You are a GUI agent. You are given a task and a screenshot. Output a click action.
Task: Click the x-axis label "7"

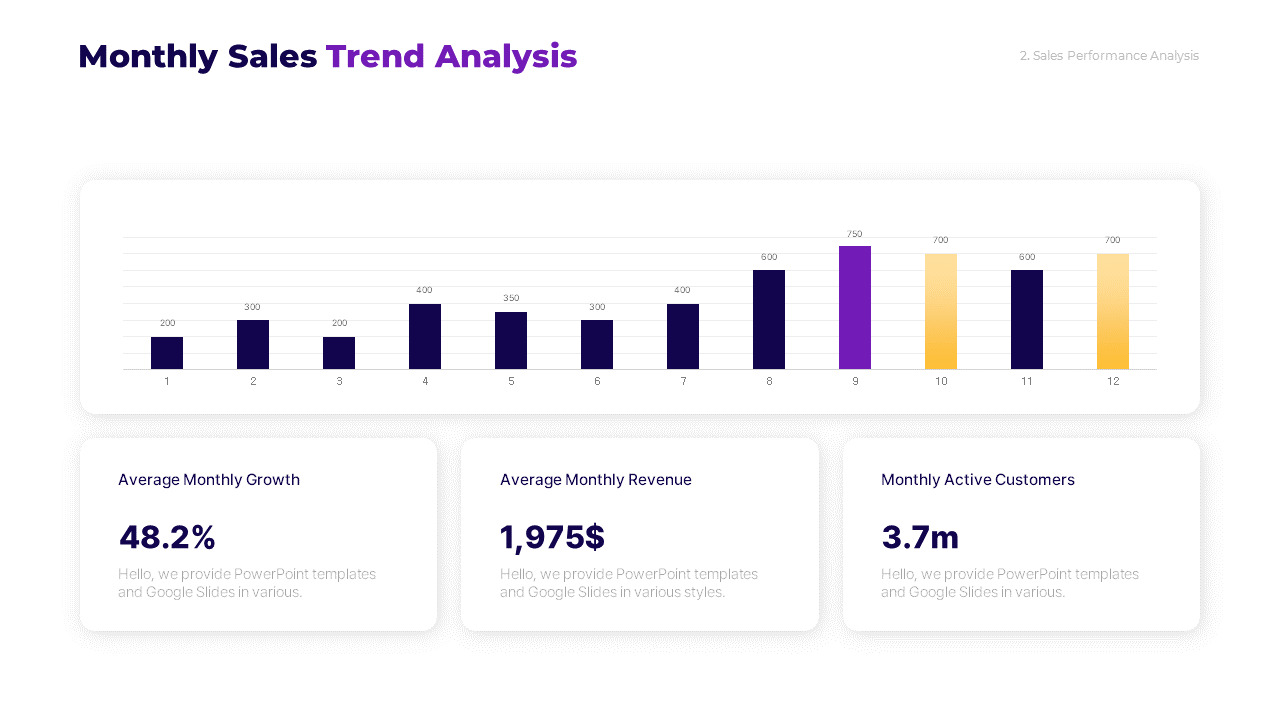pyautogui.click(x=683, y=381)
